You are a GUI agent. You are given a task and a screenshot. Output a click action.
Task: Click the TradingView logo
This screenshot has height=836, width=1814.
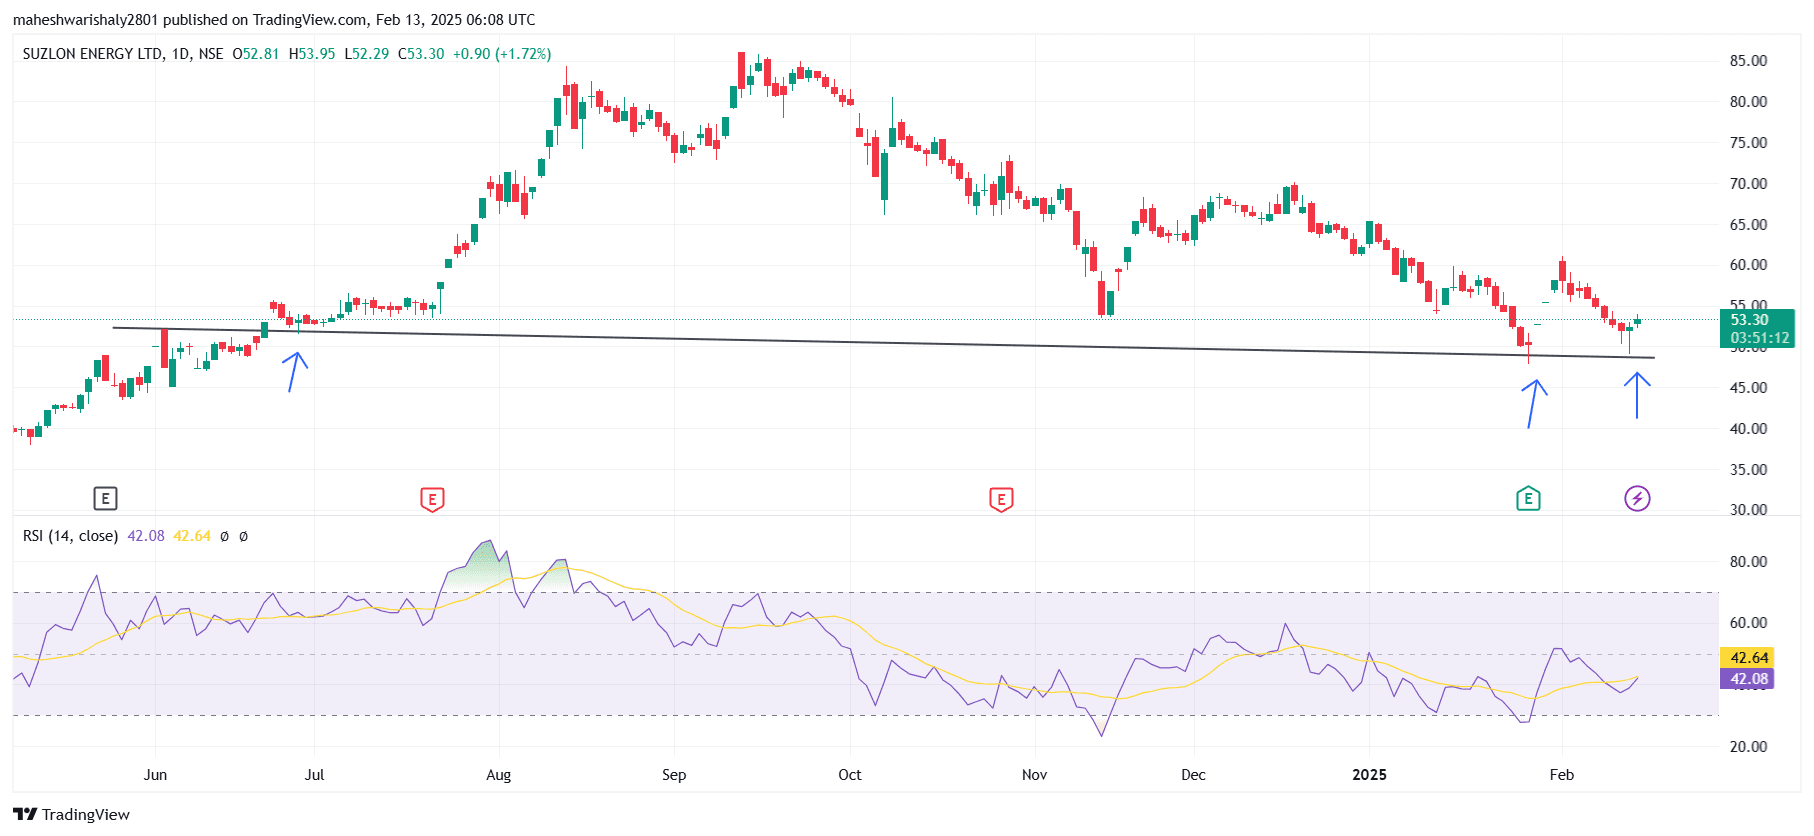[x=72, y=814]
